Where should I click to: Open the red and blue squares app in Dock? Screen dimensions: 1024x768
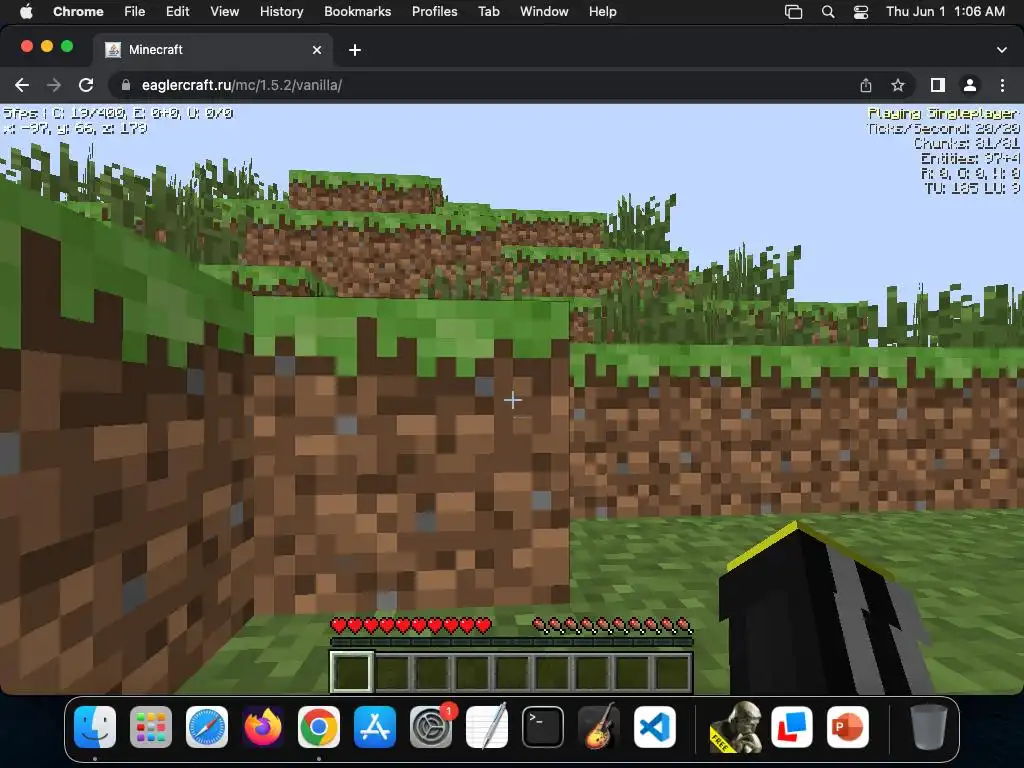792,727
